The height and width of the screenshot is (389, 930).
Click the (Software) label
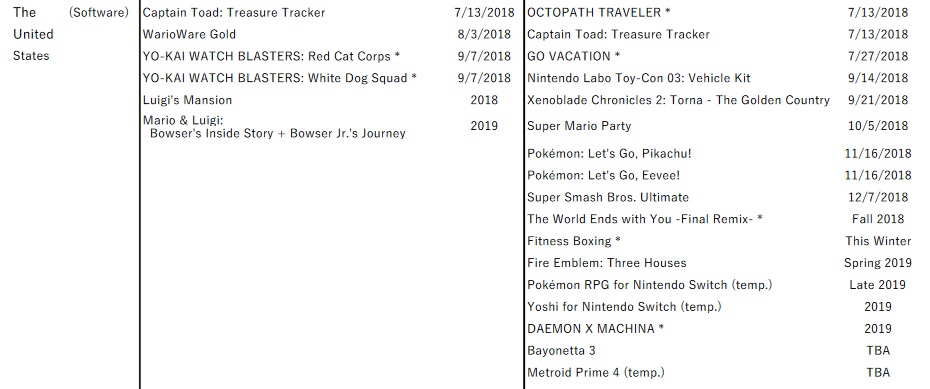pos(98,12)
